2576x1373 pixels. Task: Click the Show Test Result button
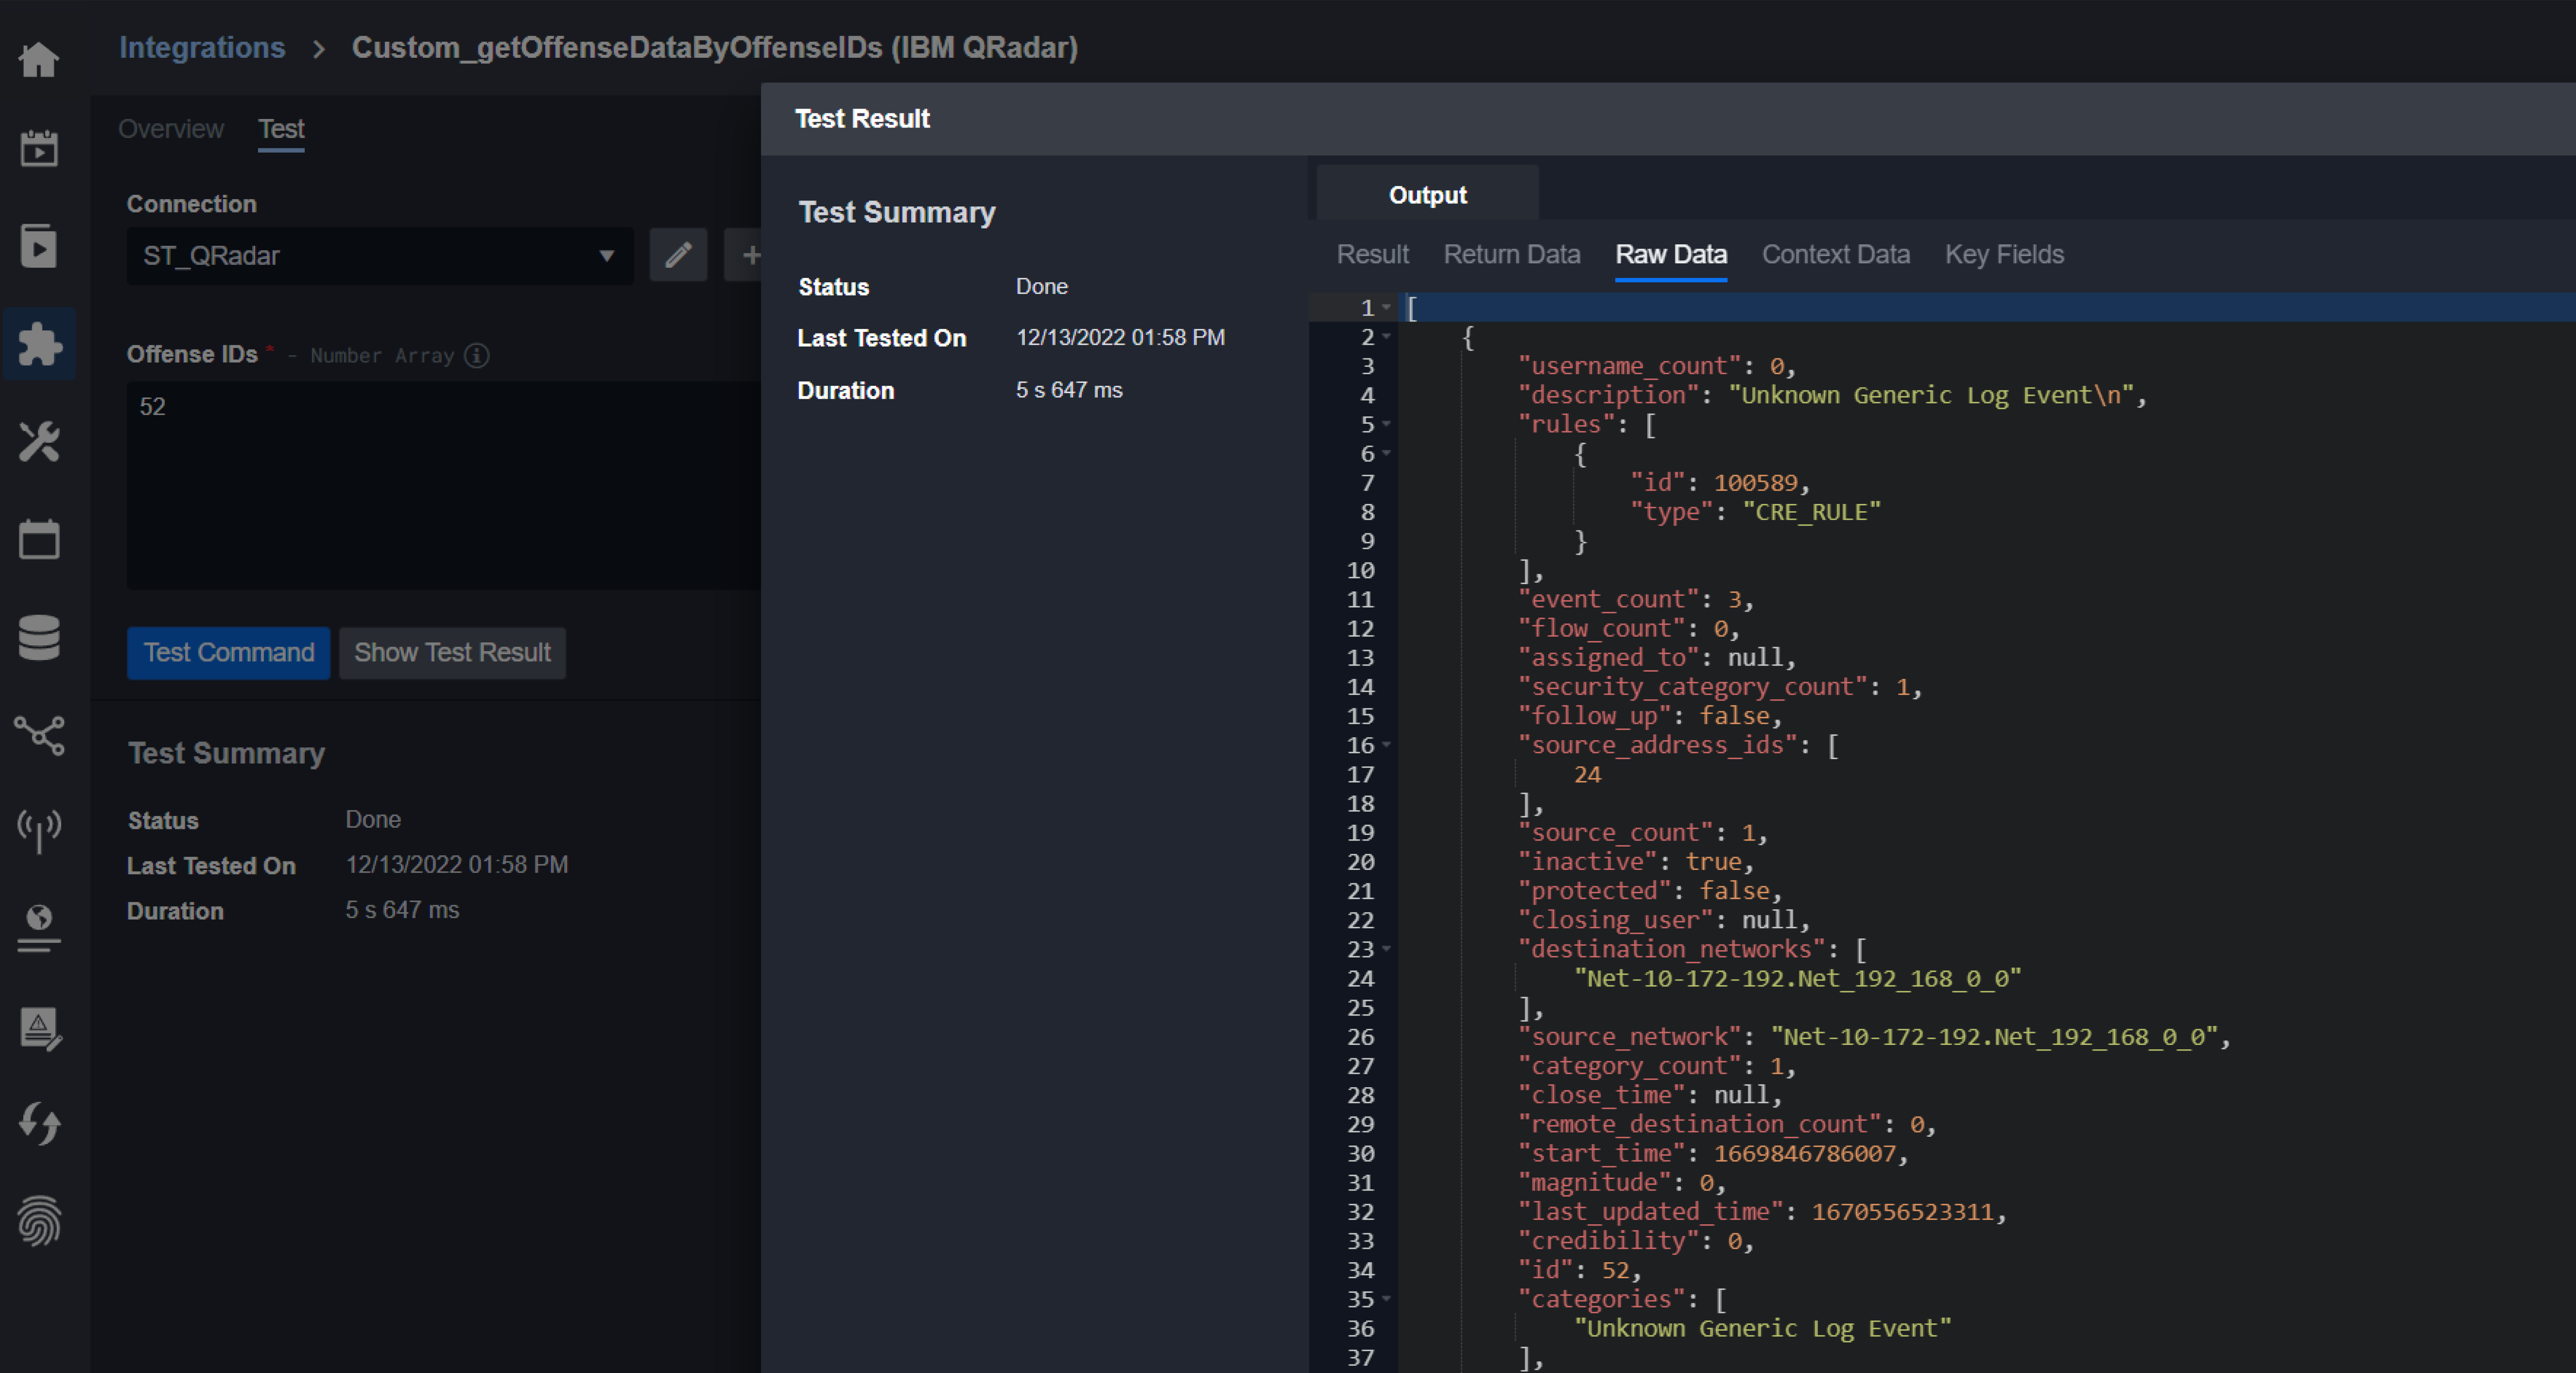pos(452,653)
